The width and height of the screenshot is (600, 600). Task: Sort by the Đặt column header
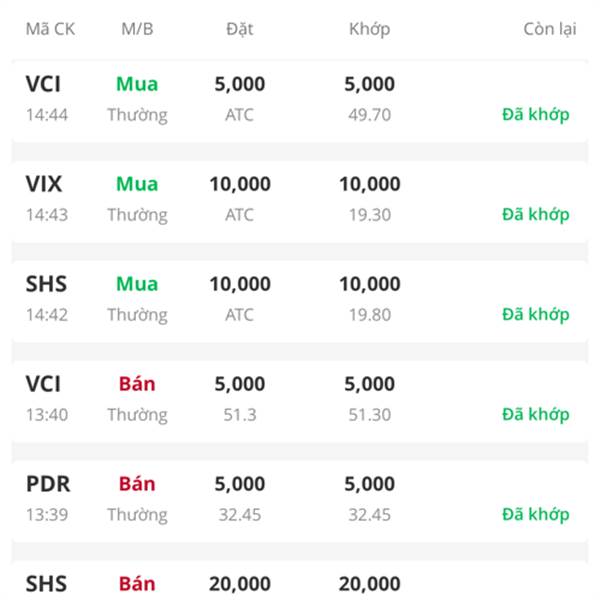point(240,29)
